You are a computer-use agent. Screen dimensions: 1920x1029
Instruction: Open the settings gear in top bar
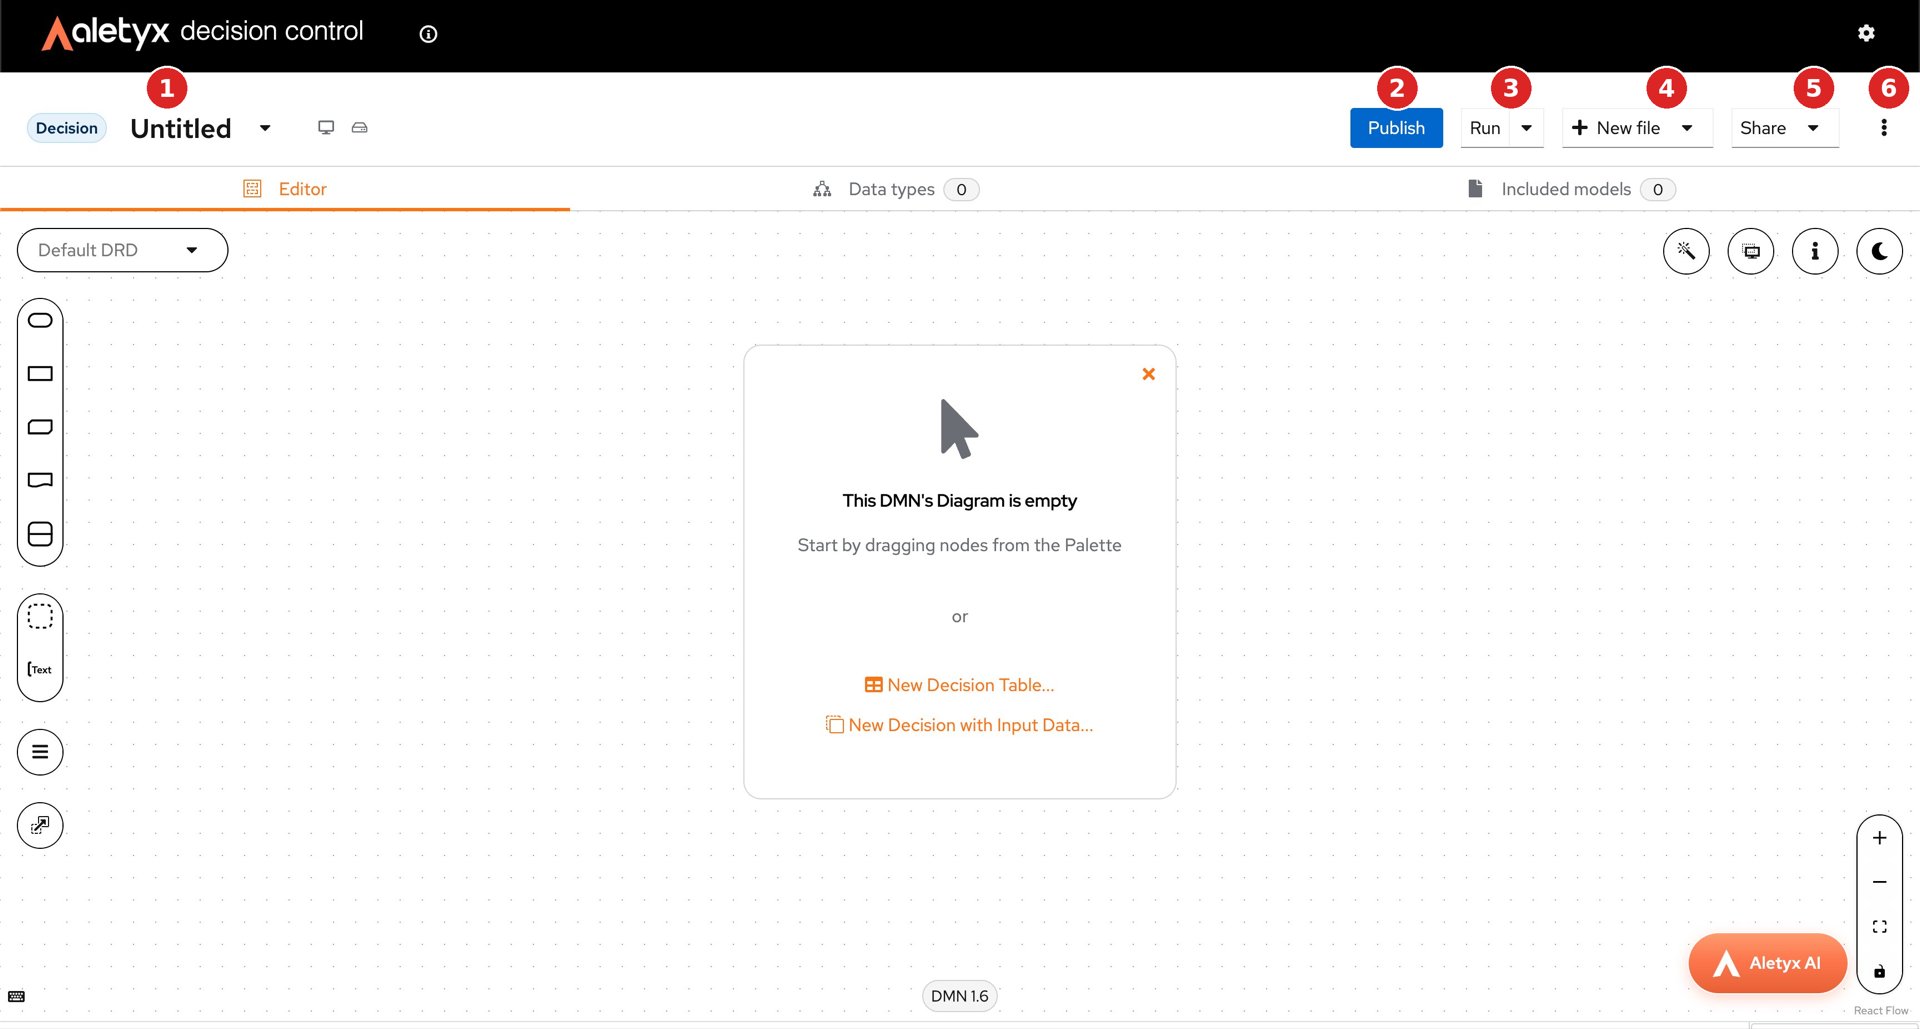pos(1866,33)
